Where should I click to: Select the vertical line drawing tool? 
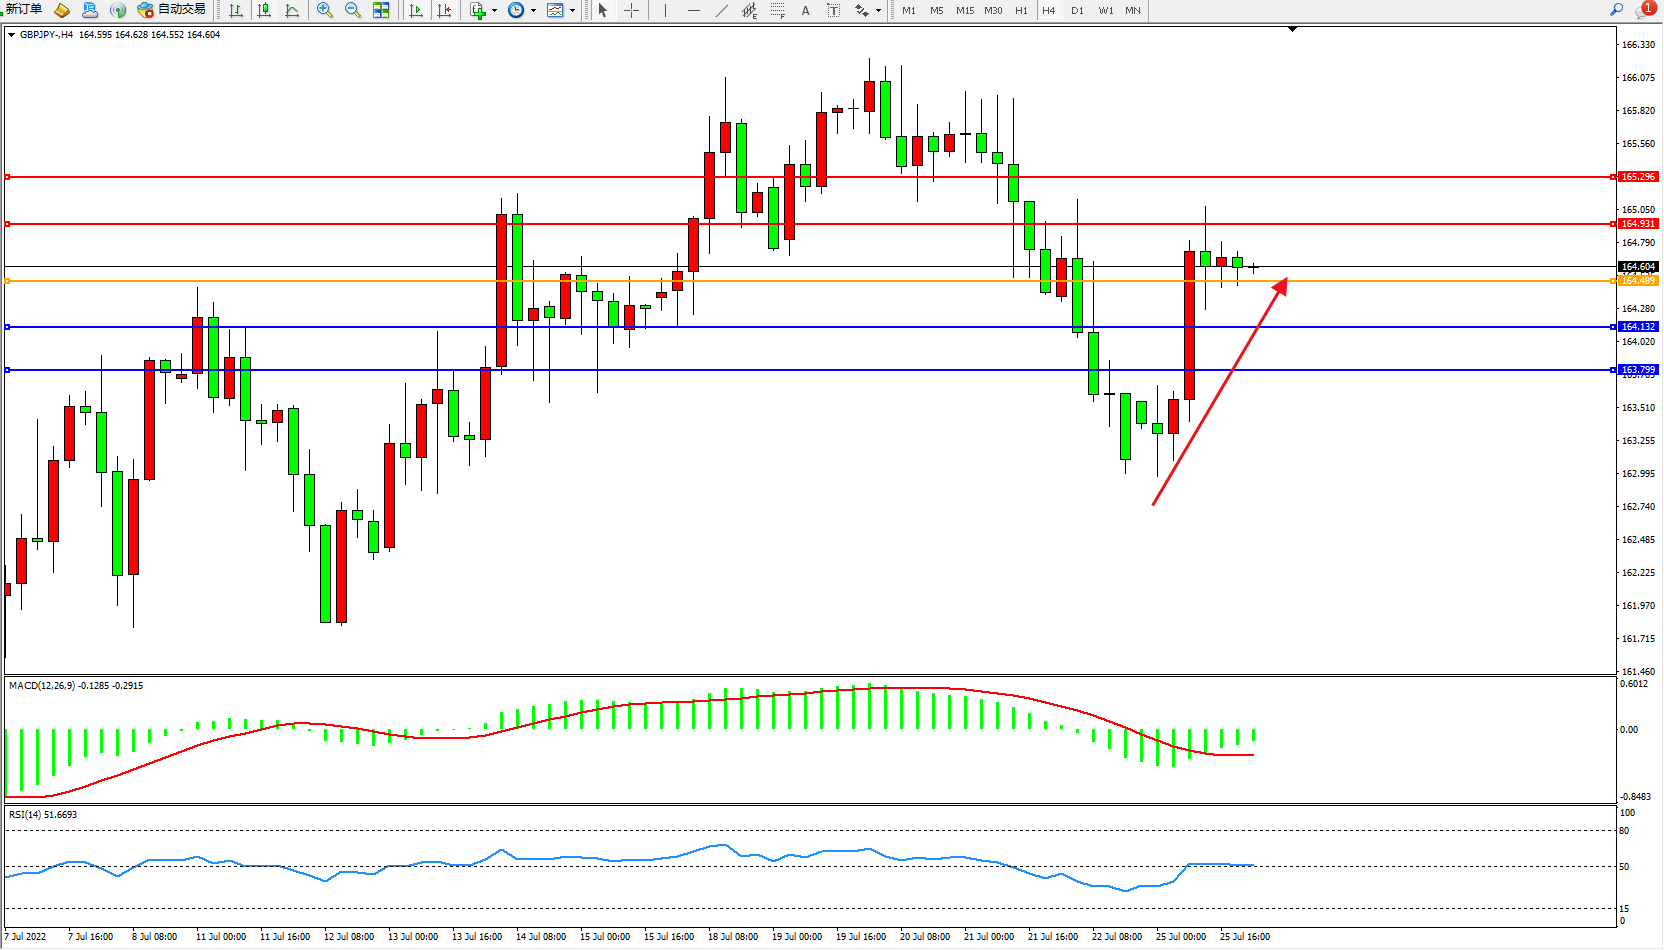click(666, 10)
